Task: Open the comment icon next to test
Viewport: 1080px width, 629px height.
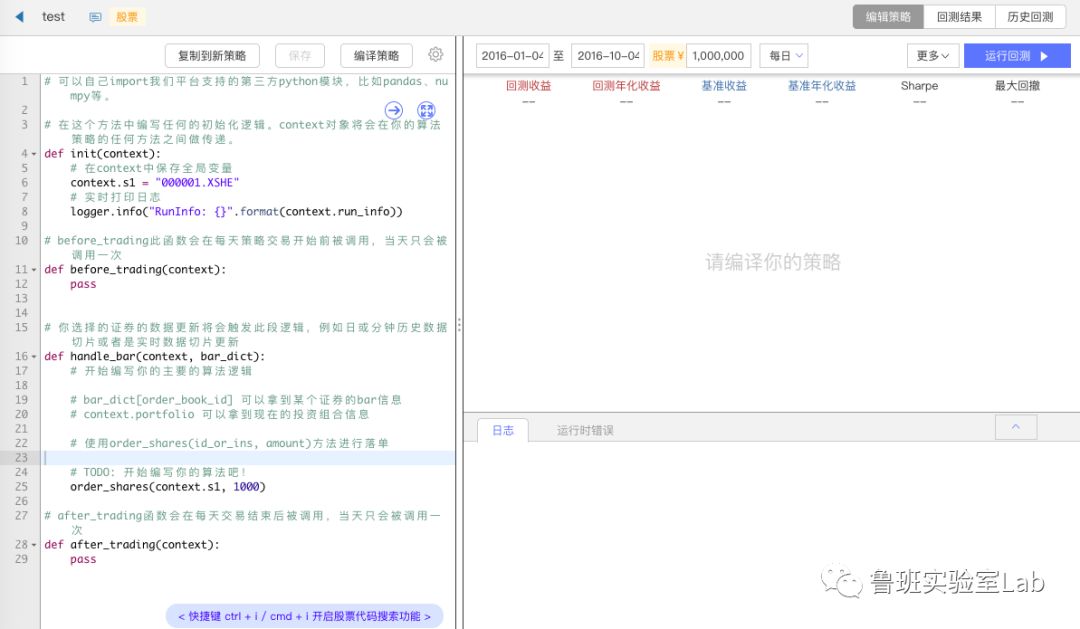Action: coord(95,17)
